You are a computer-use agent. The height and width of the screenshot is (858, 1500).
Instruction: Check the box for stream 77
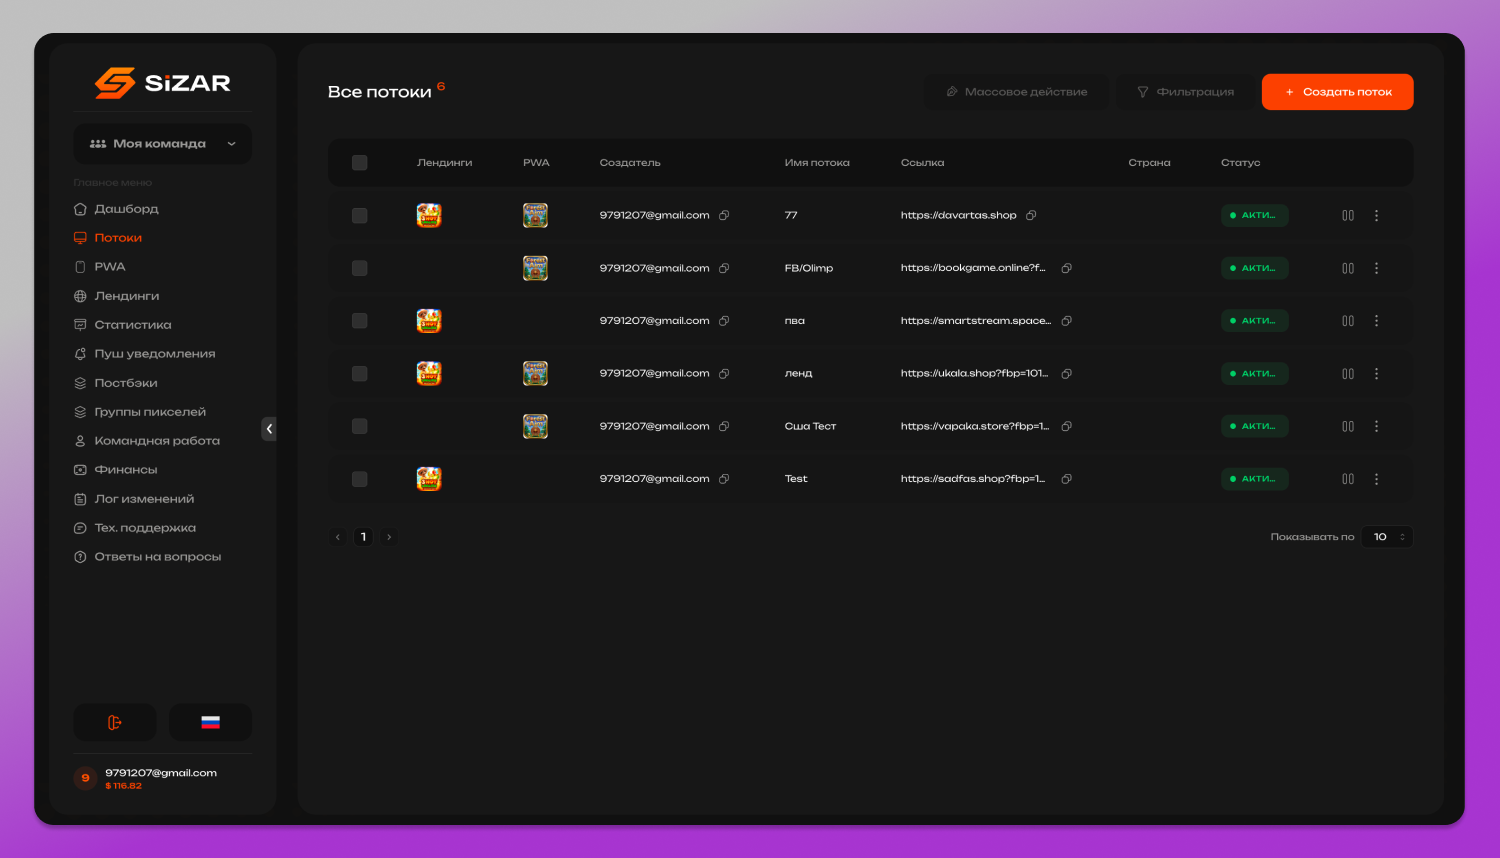coord(360,215)
